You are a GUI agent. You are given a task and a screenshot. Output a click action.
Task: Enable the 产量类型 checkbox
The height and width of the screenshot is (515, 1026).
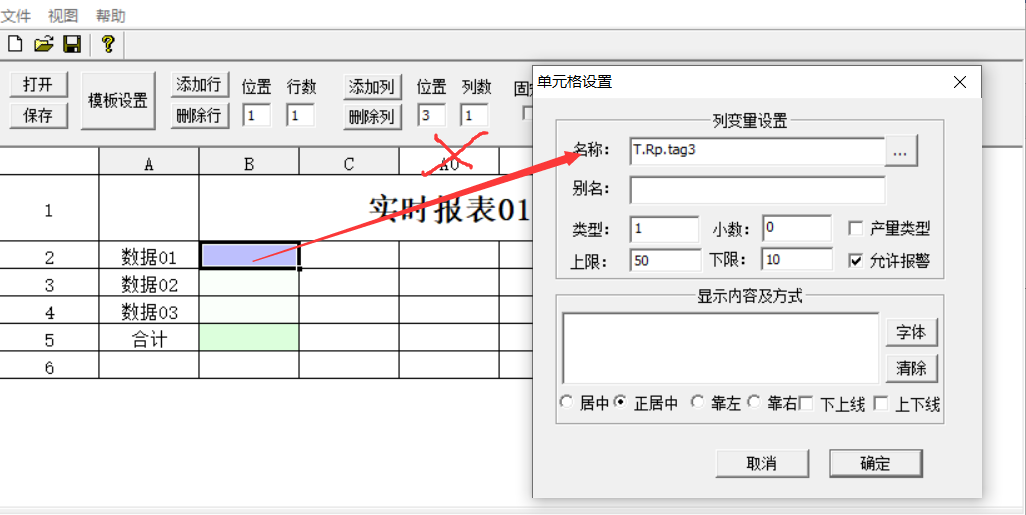click(856, 229)
